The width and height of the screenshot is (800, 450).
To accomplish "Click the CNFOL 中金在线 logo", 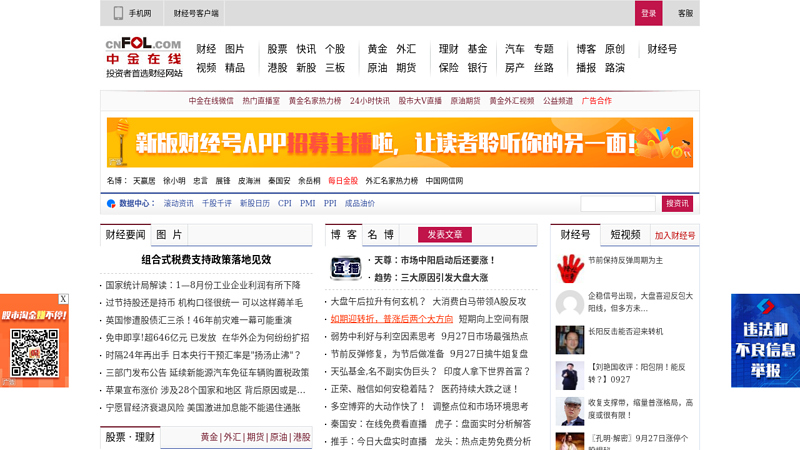I will 144,57.
